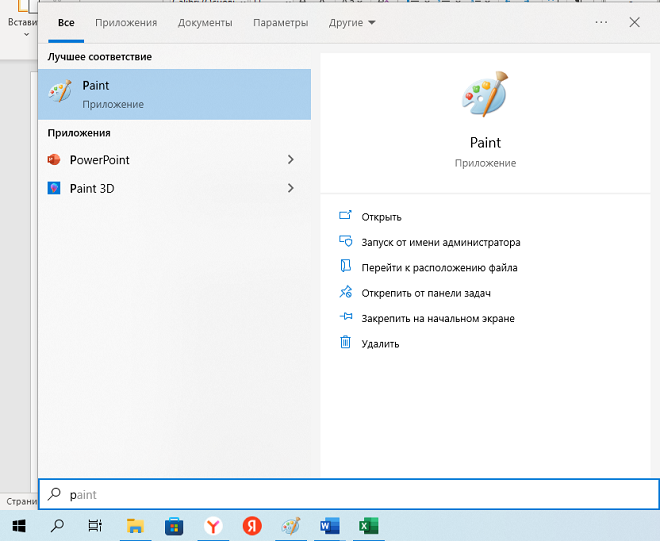Viewport: 660px width, 541px height.
Task: Click the PowerPoint icon in results
Action: point(54,160)
